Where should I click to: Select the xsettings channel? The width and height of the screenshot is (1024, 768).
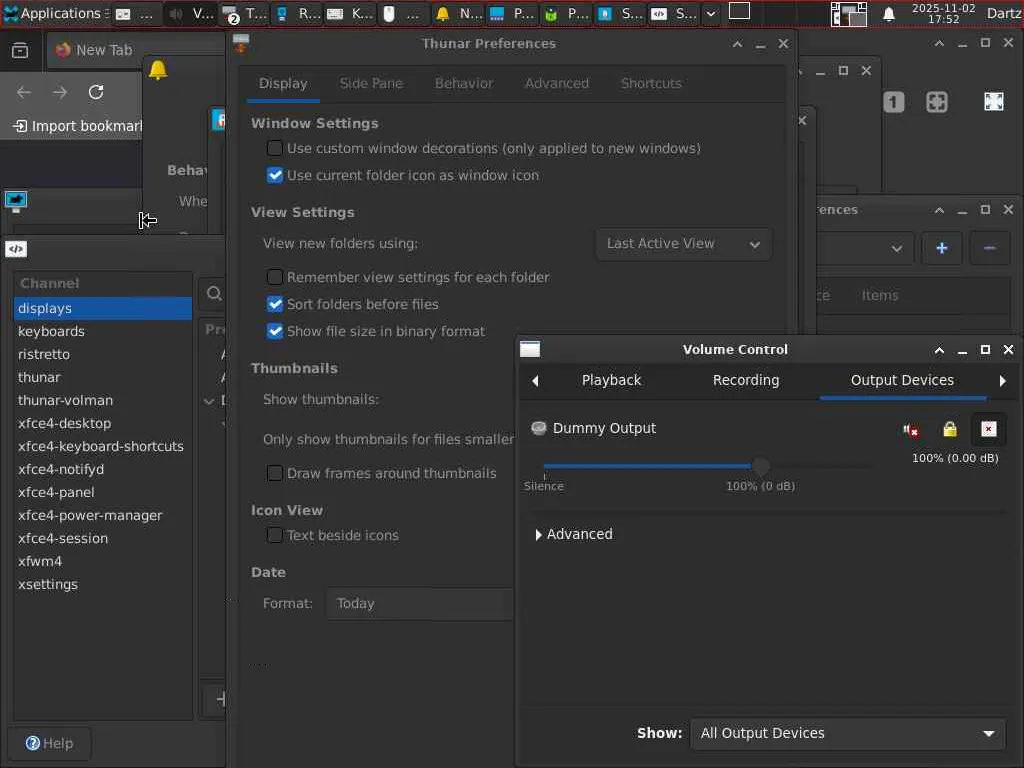103,584
